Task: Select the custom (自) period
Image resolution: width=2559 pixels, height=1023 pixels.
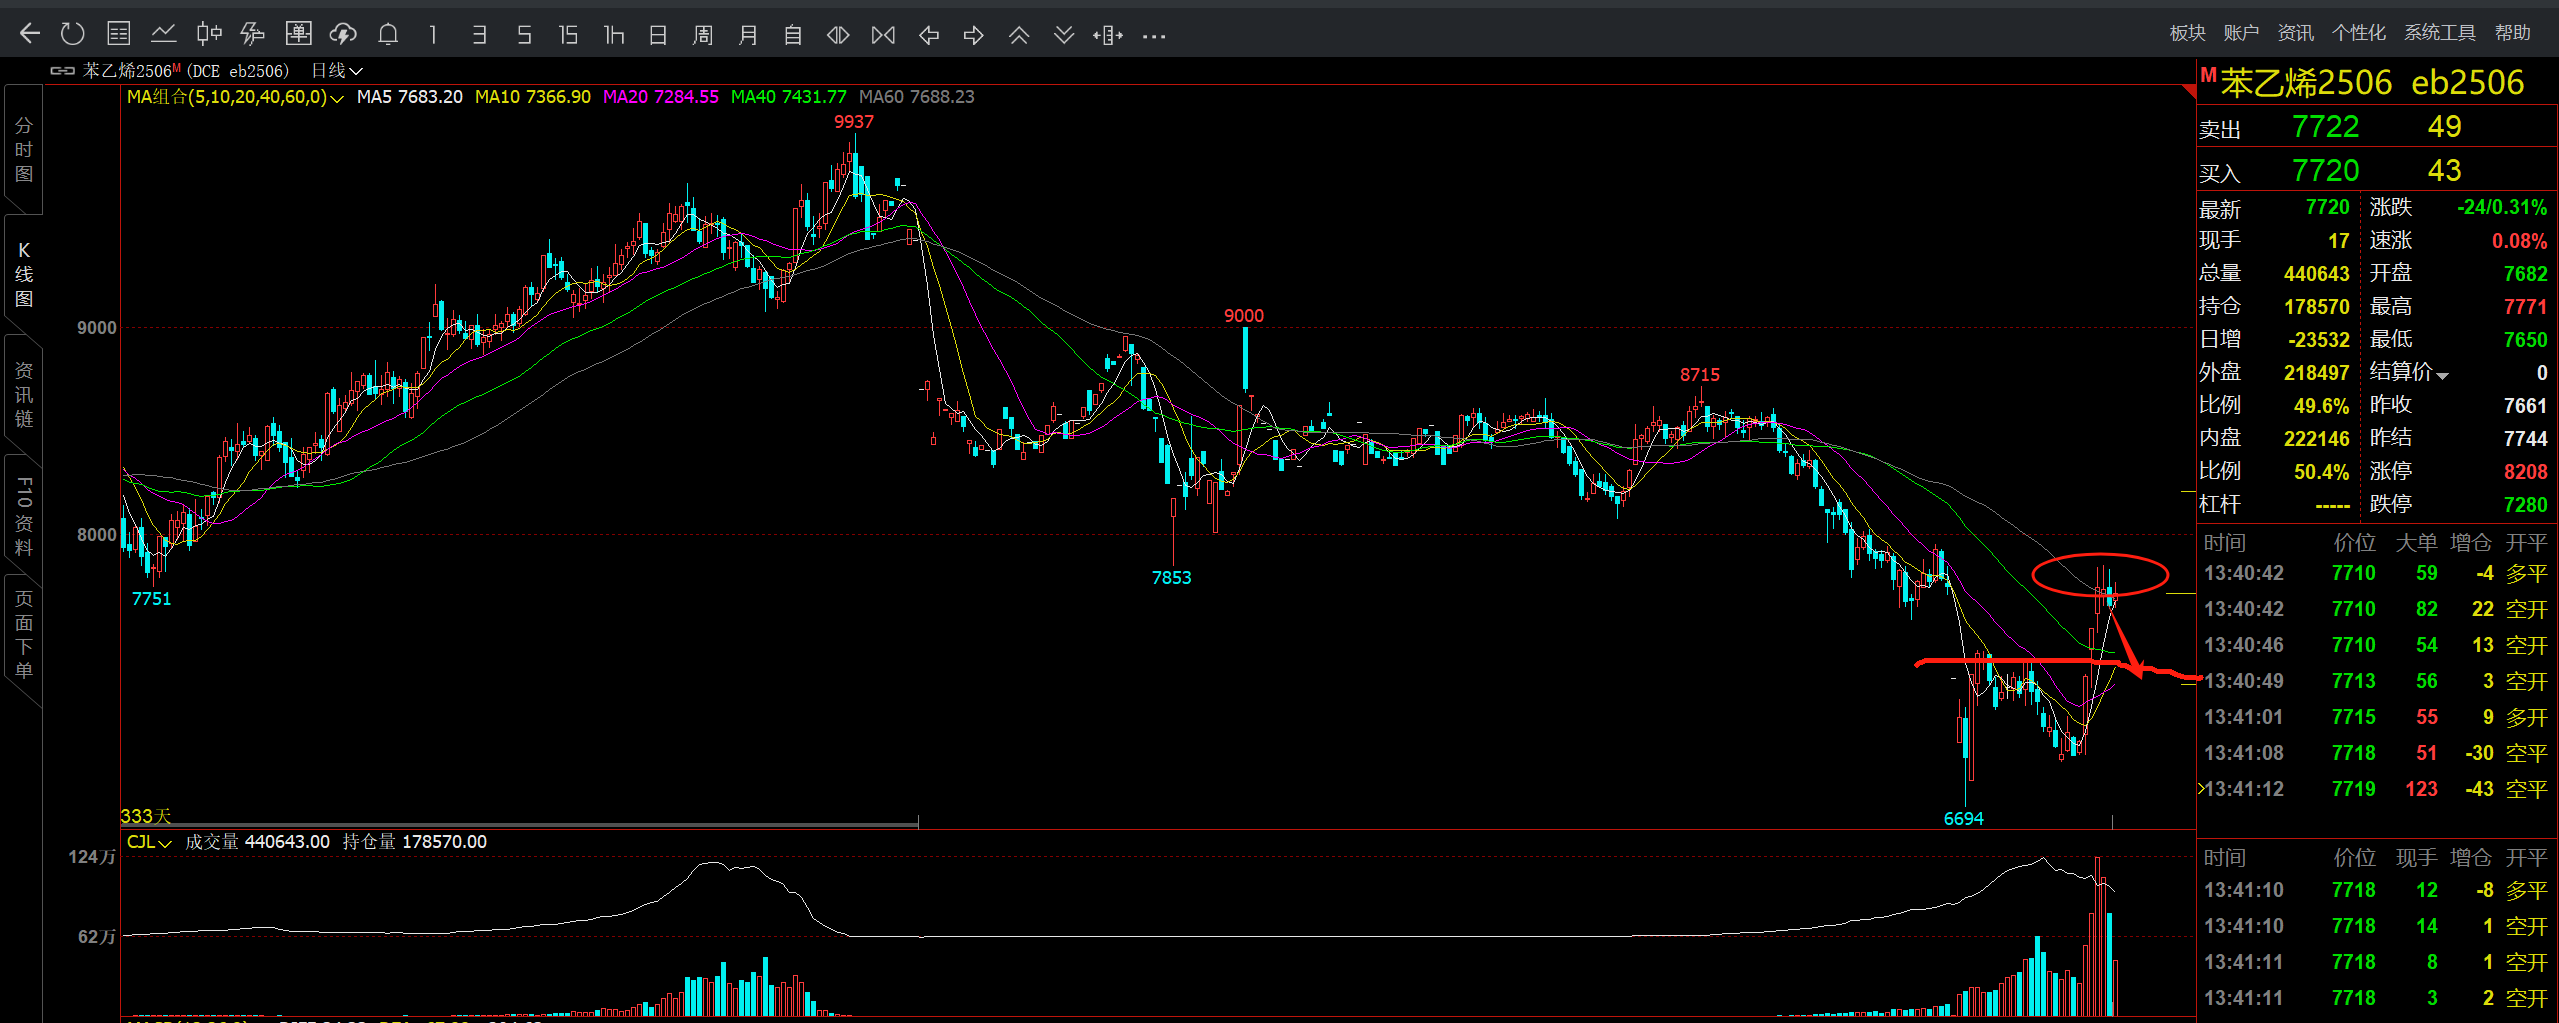Action: coord(793,35)
